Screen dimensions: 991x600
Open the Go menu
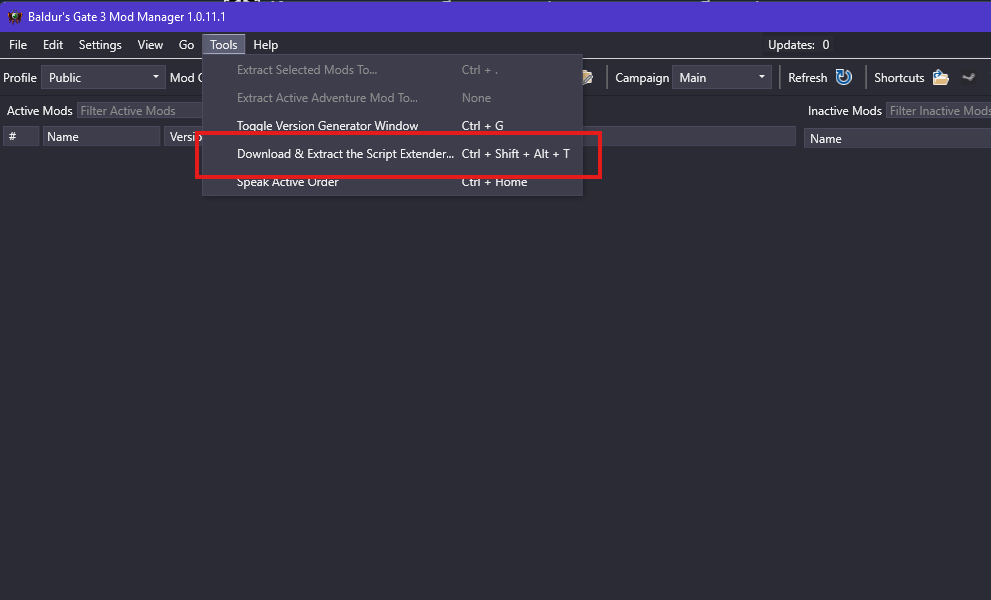tap(186, 45)
